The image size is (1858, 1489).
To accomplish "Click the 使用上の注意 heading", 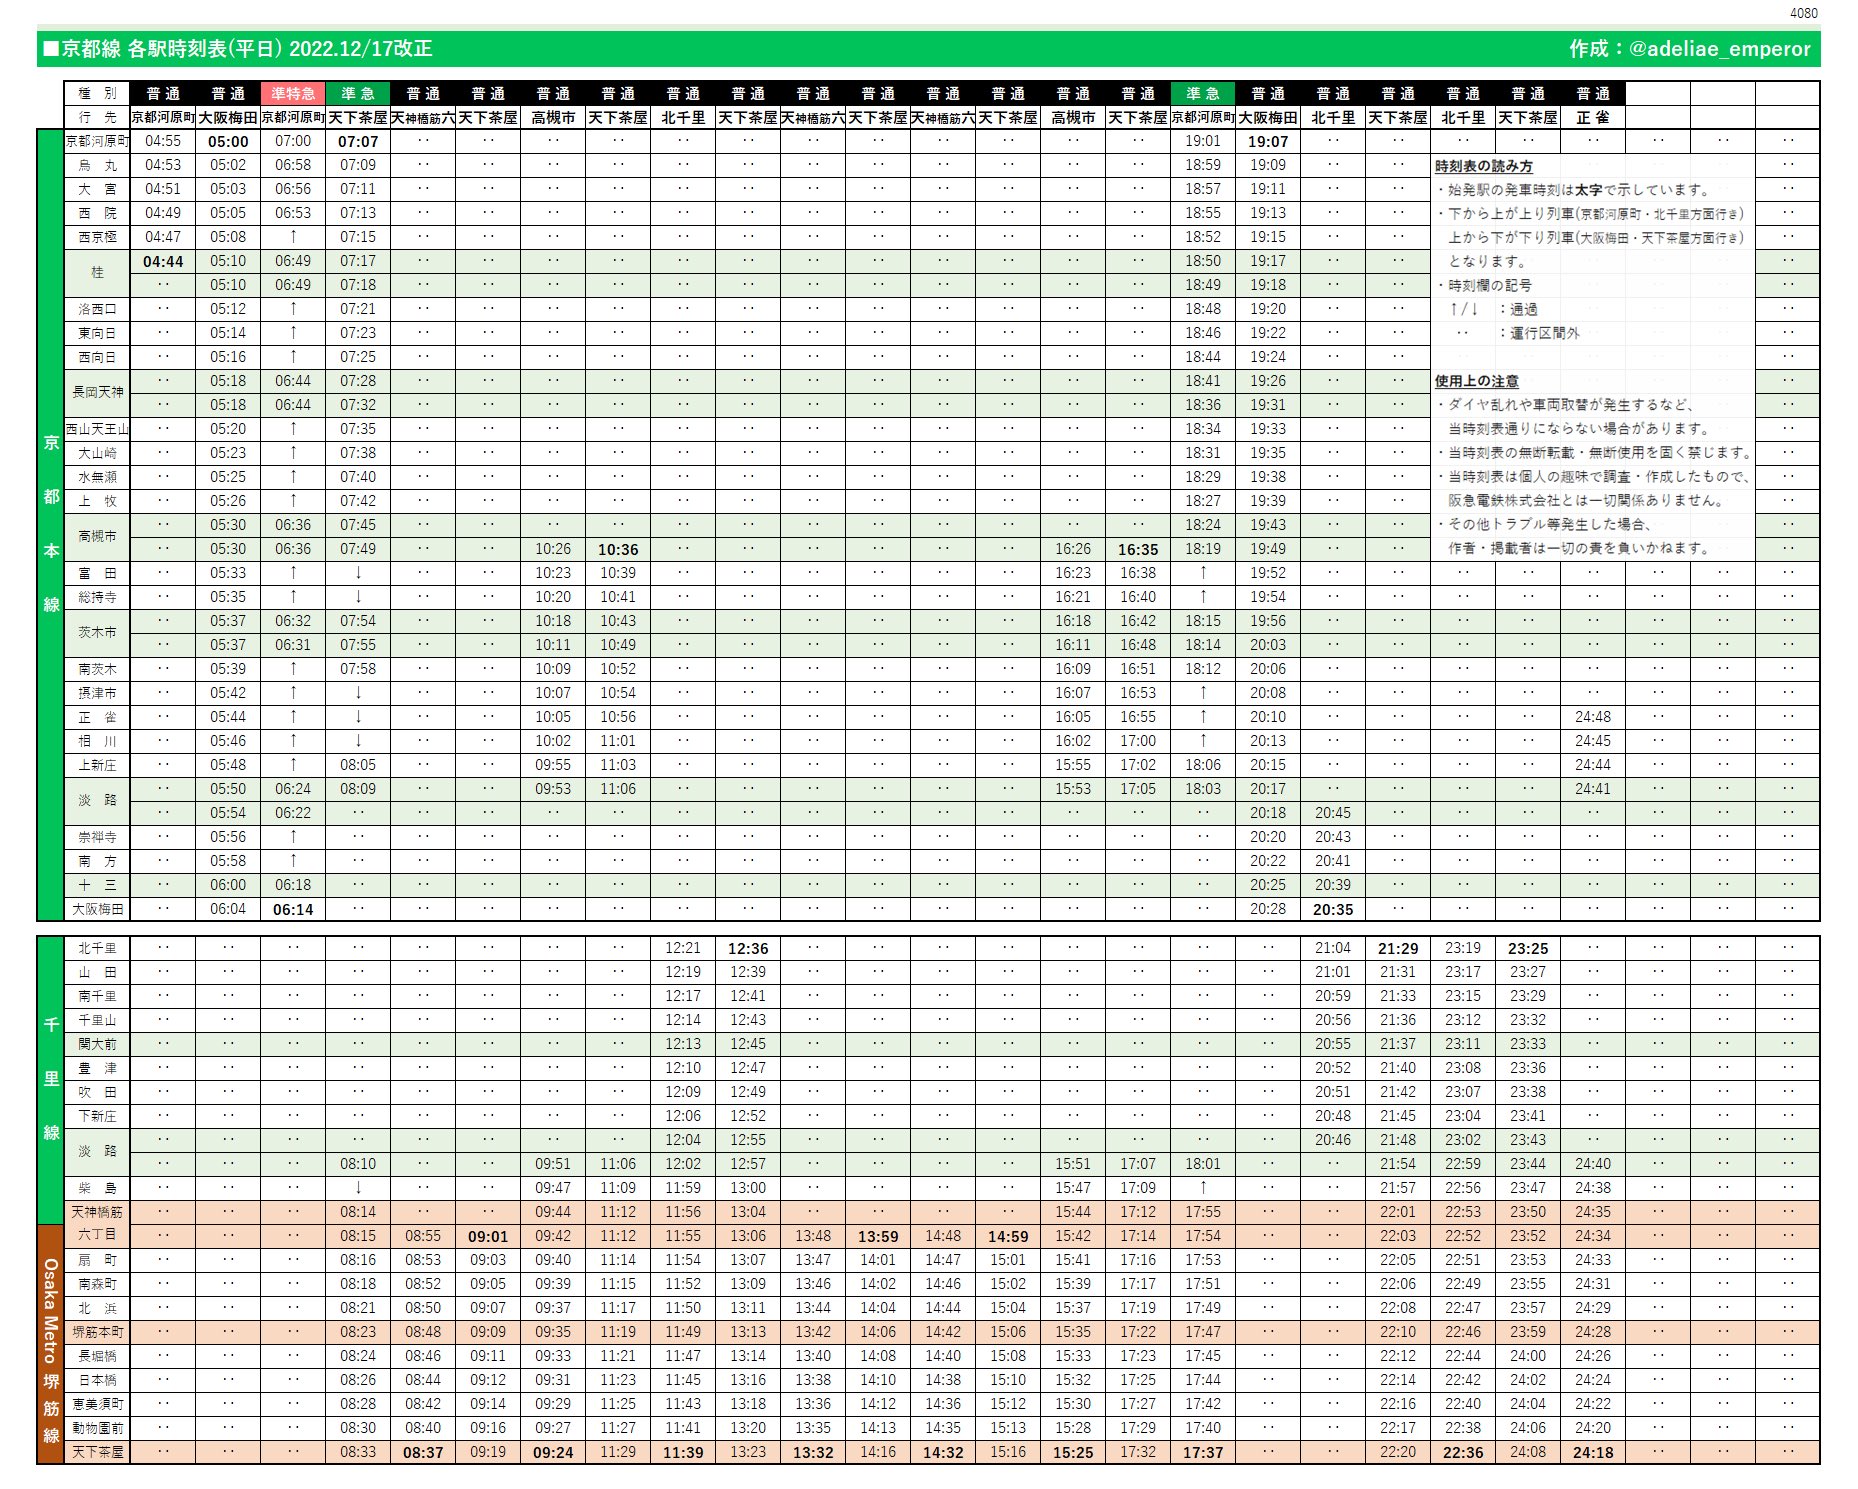I will pyautogui.click(x=1476, y=381).
